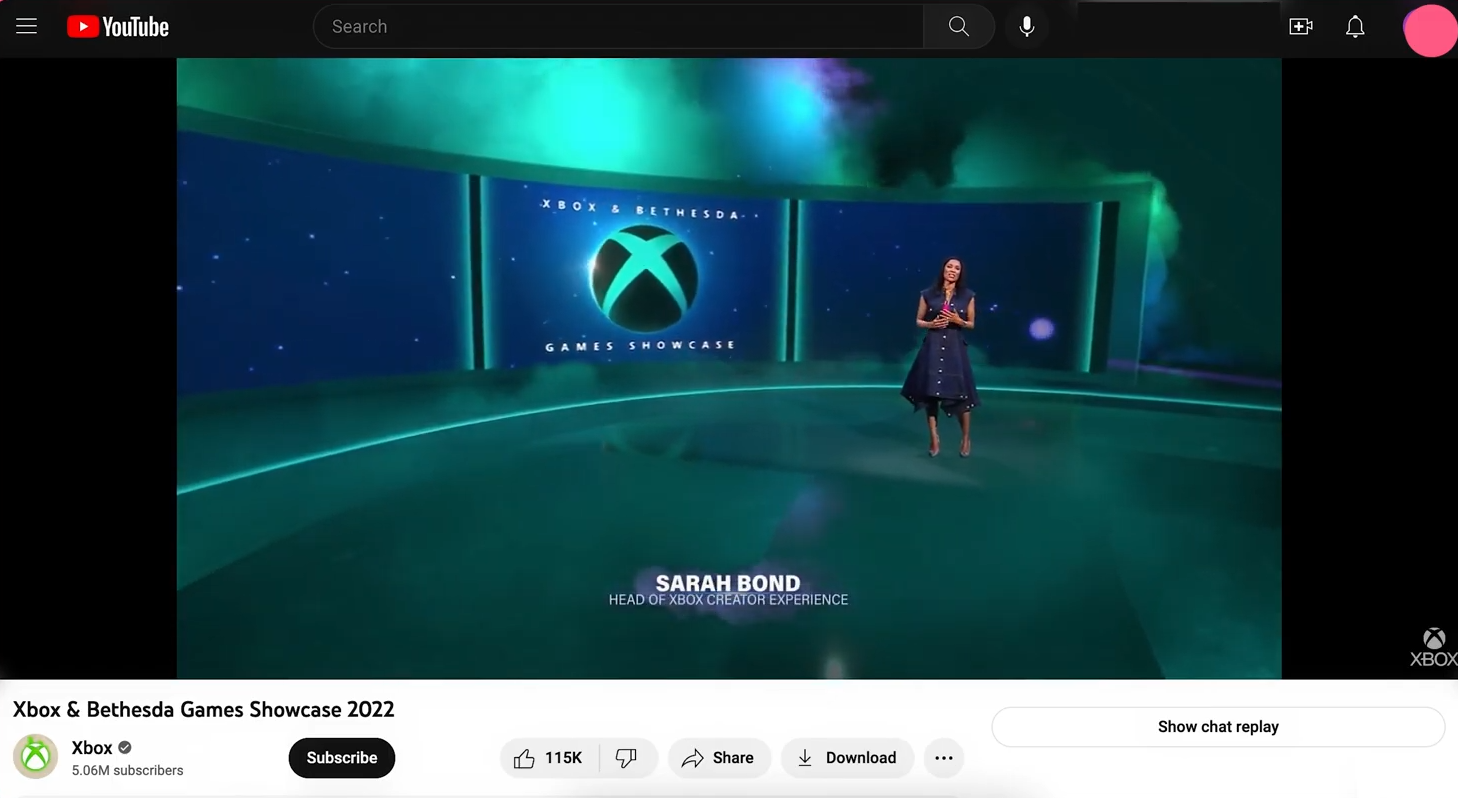Open the Xbox channel avatar
1458x798 pixels.
tap(35, 757)
